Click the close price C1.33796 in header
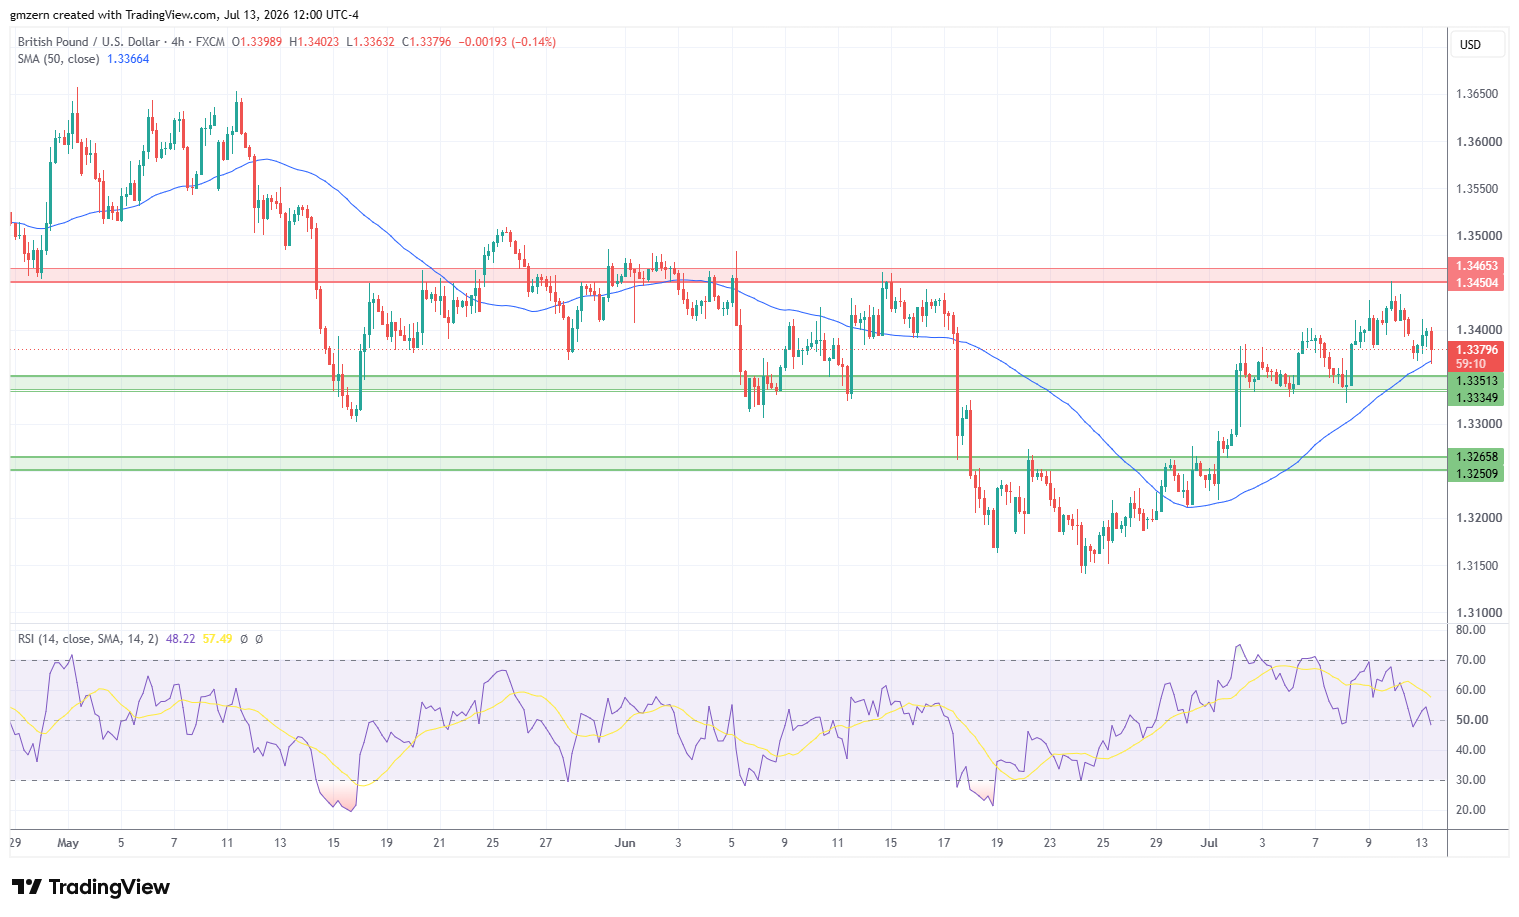The image size is (1519, 917). (x=427, y=42)
